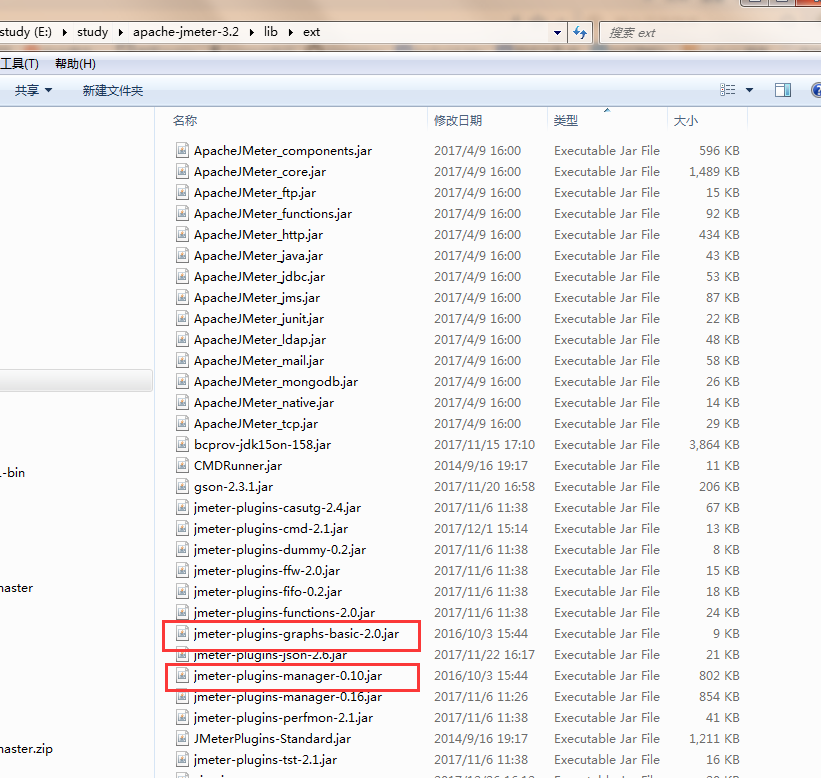Click 'study (E:)' breadcrumb segment
Screen dimensions: 821x778
click(26, 32)
